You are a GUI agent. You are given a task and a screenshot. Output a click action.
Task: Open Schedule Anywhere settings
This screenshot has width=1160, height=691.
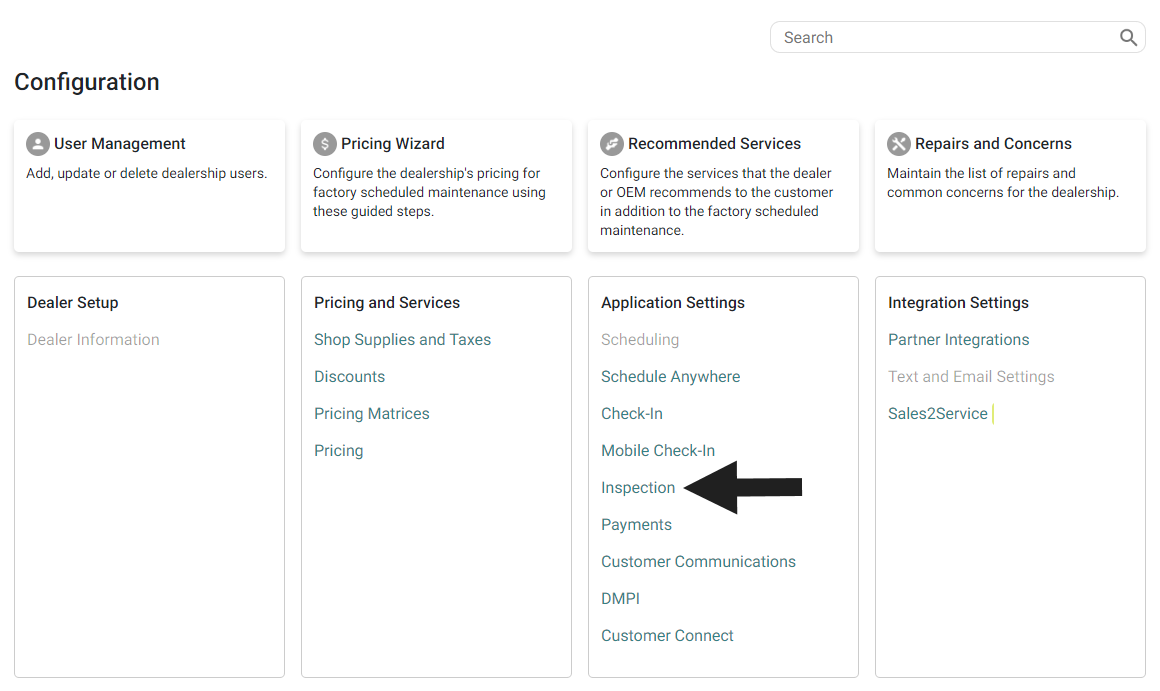tap(670, 376)
